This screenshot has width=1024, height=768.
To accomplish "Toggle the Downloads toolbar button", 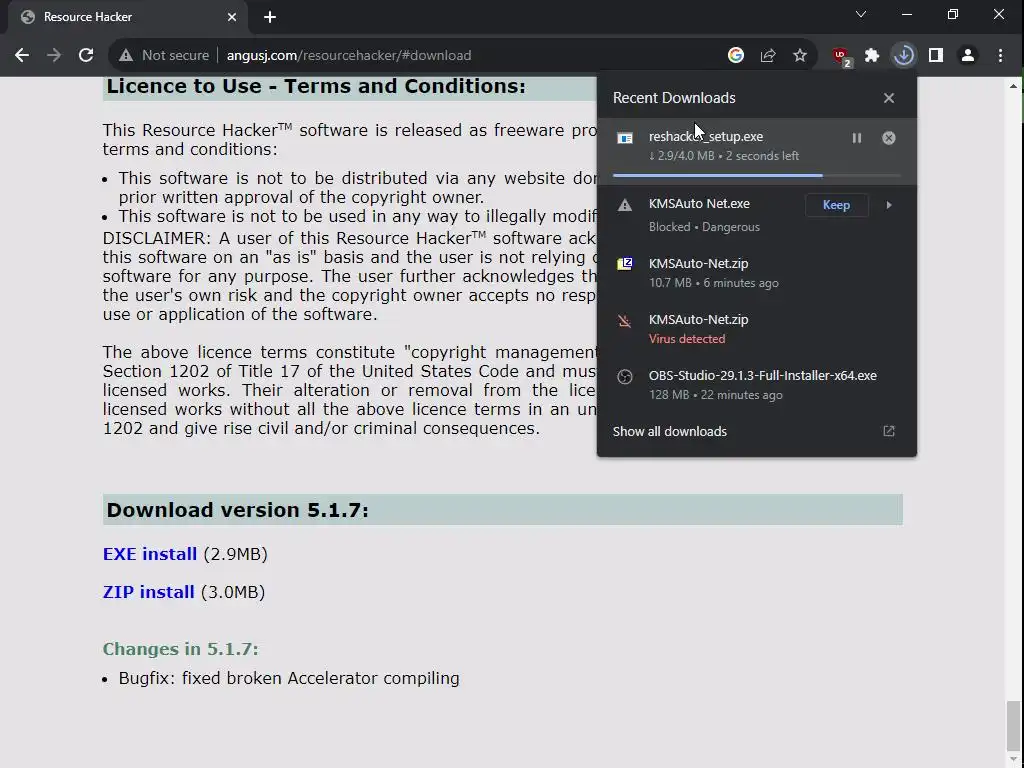I will tap(904, 56).
